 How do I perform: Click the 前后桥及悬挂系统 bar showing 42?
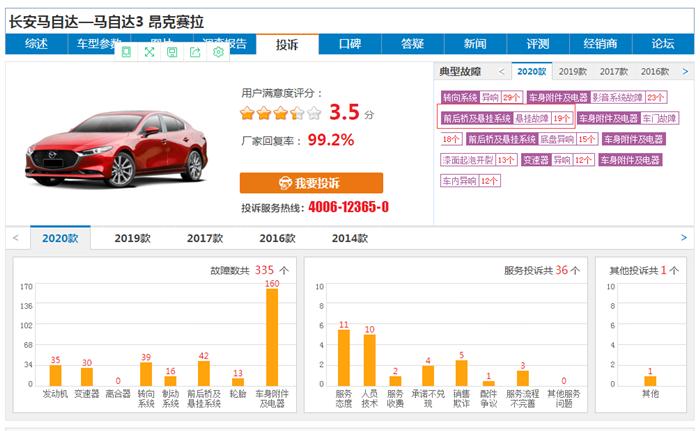tap(204, 373)
